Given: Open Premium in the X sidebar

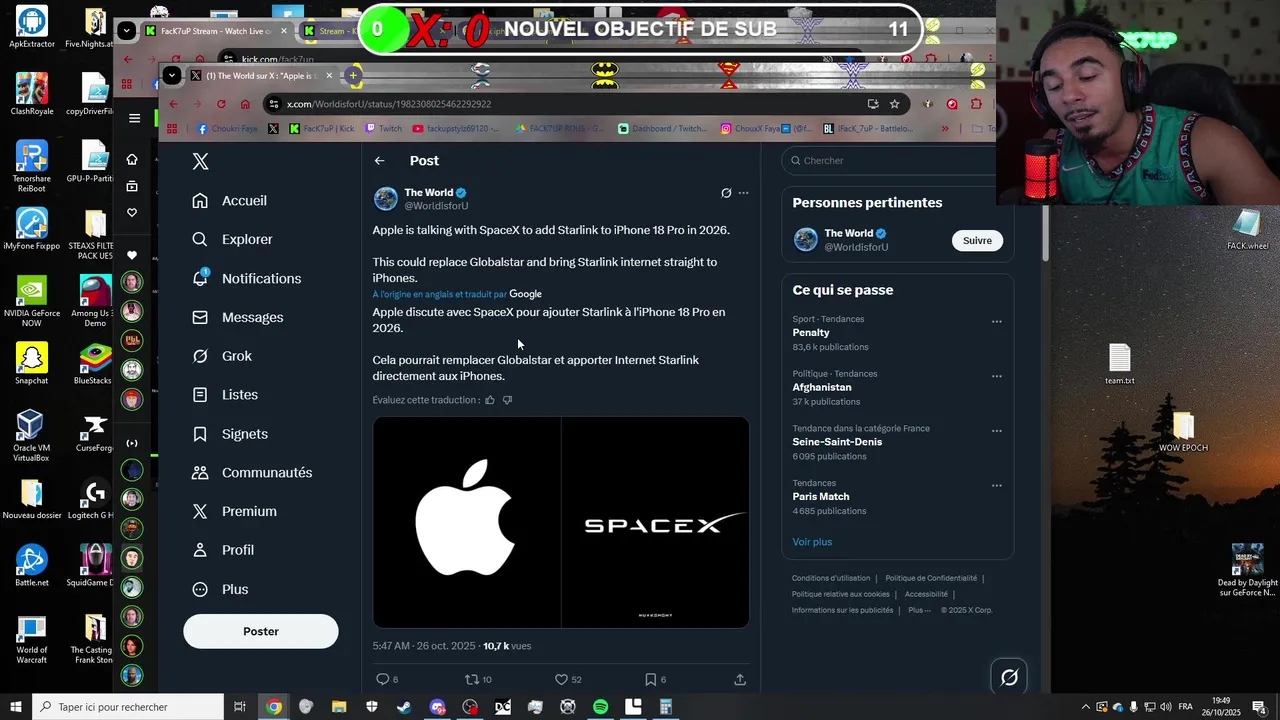Looking at the screenshot, I should pyautogui.click(x=233, y=511).
